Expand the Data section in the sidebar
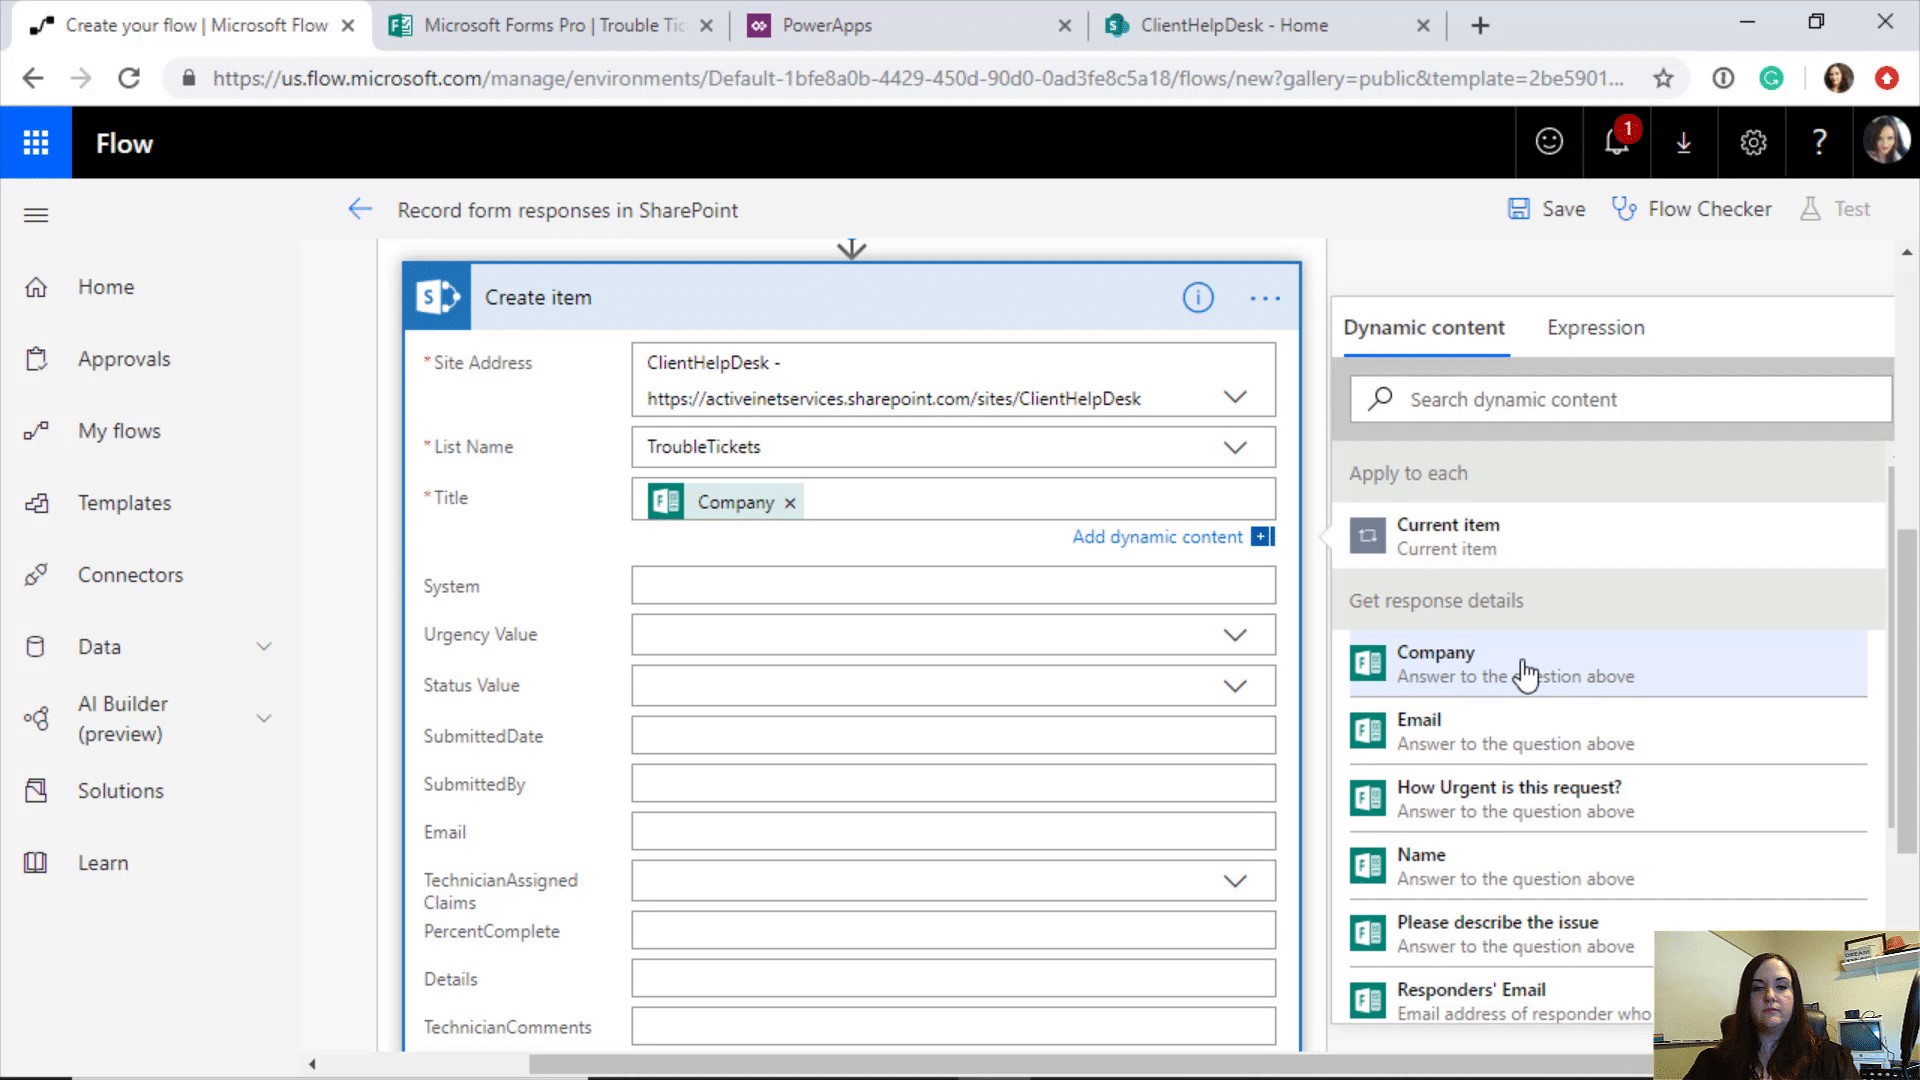Screen dimensions: 1920x1080 tap(264, 647)
